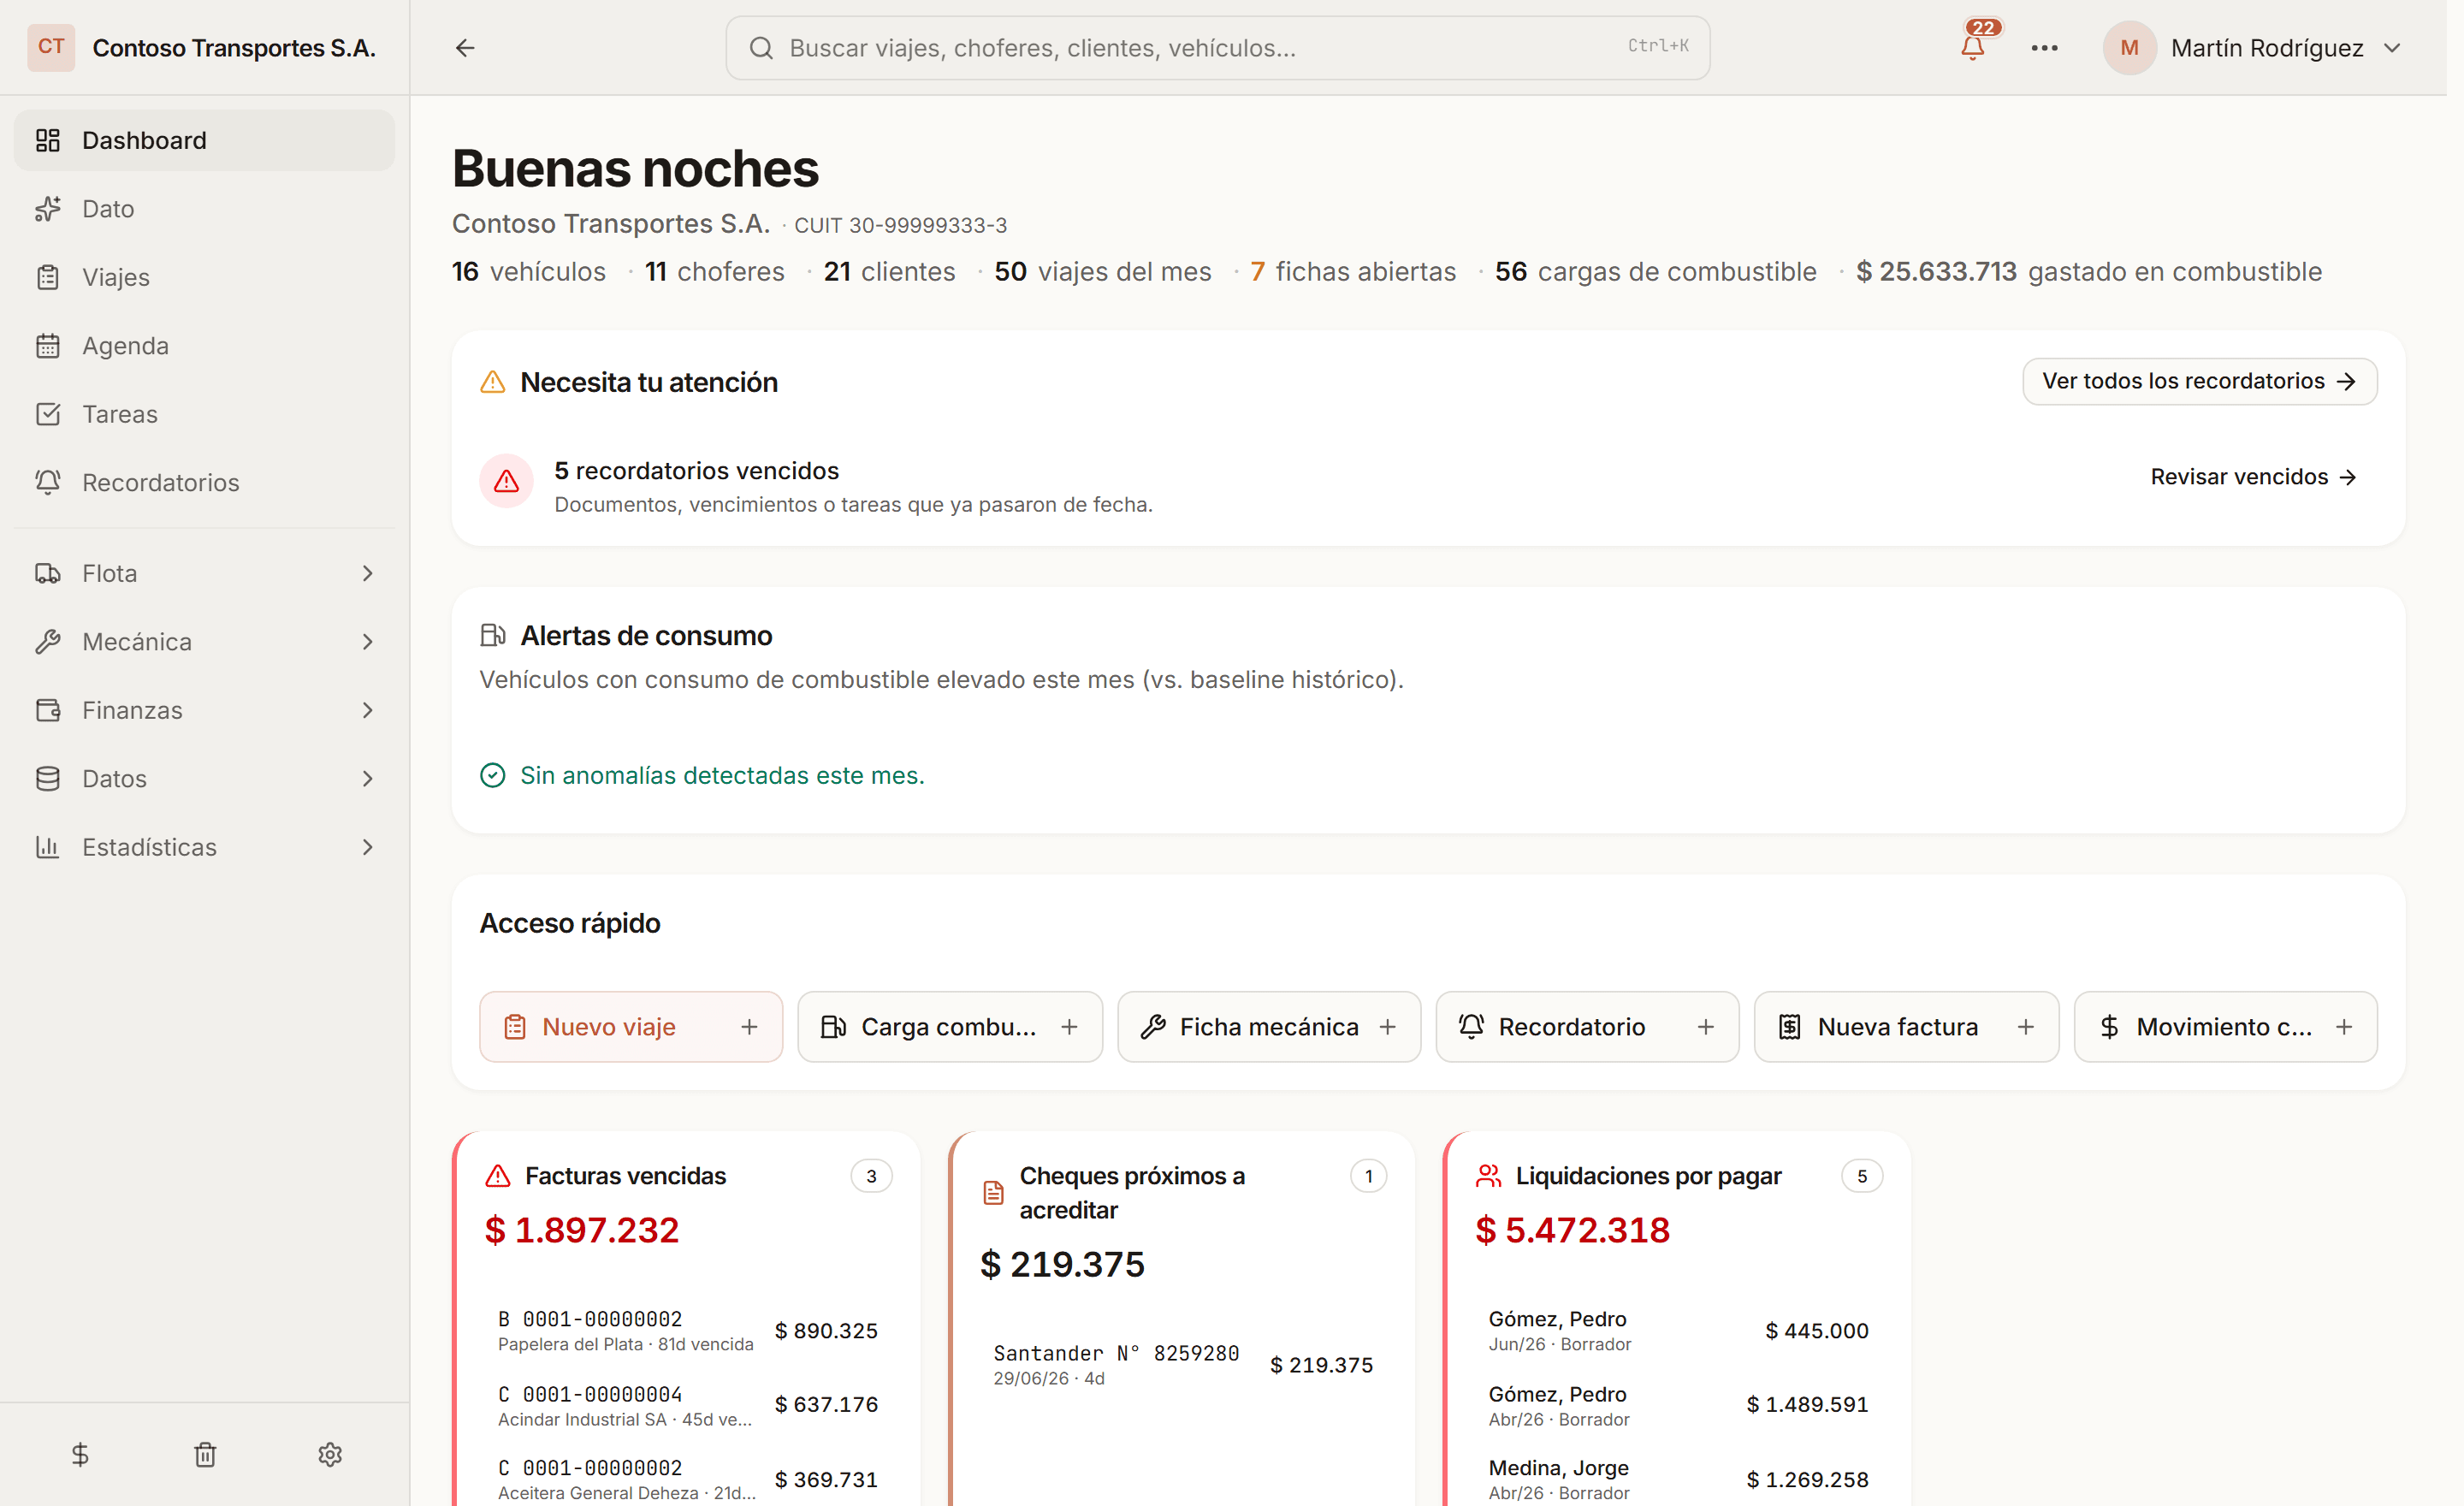Click the 21 clientes stat
Image resolution: width=2464 pixels, height=1506 pixels.
pyautogui.click(x=889, y=272)
